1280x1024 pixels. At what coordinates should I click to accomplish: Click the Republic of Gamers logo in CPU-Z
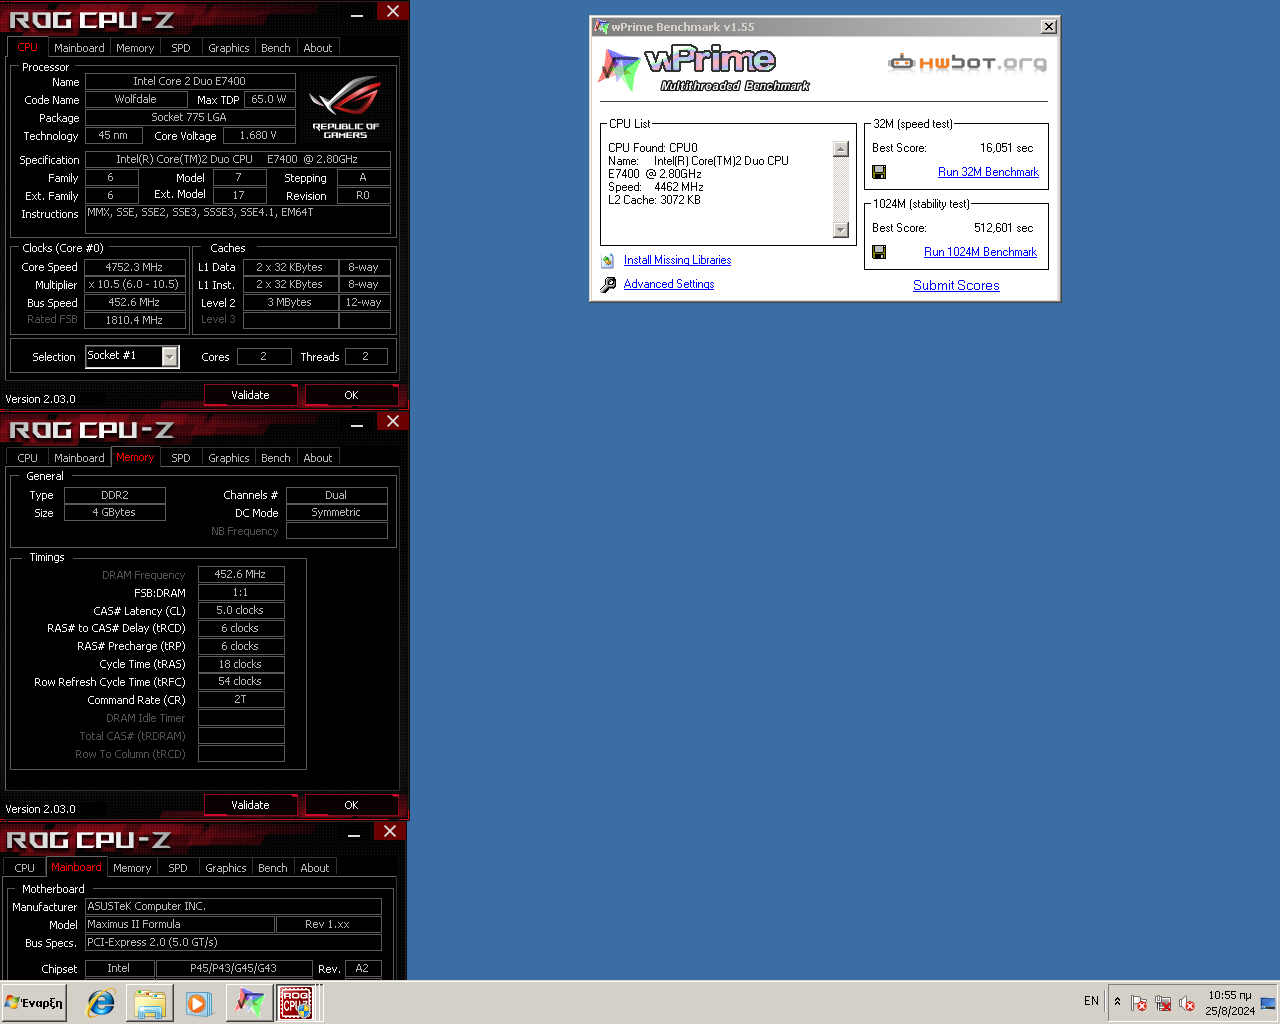(345, 108)
